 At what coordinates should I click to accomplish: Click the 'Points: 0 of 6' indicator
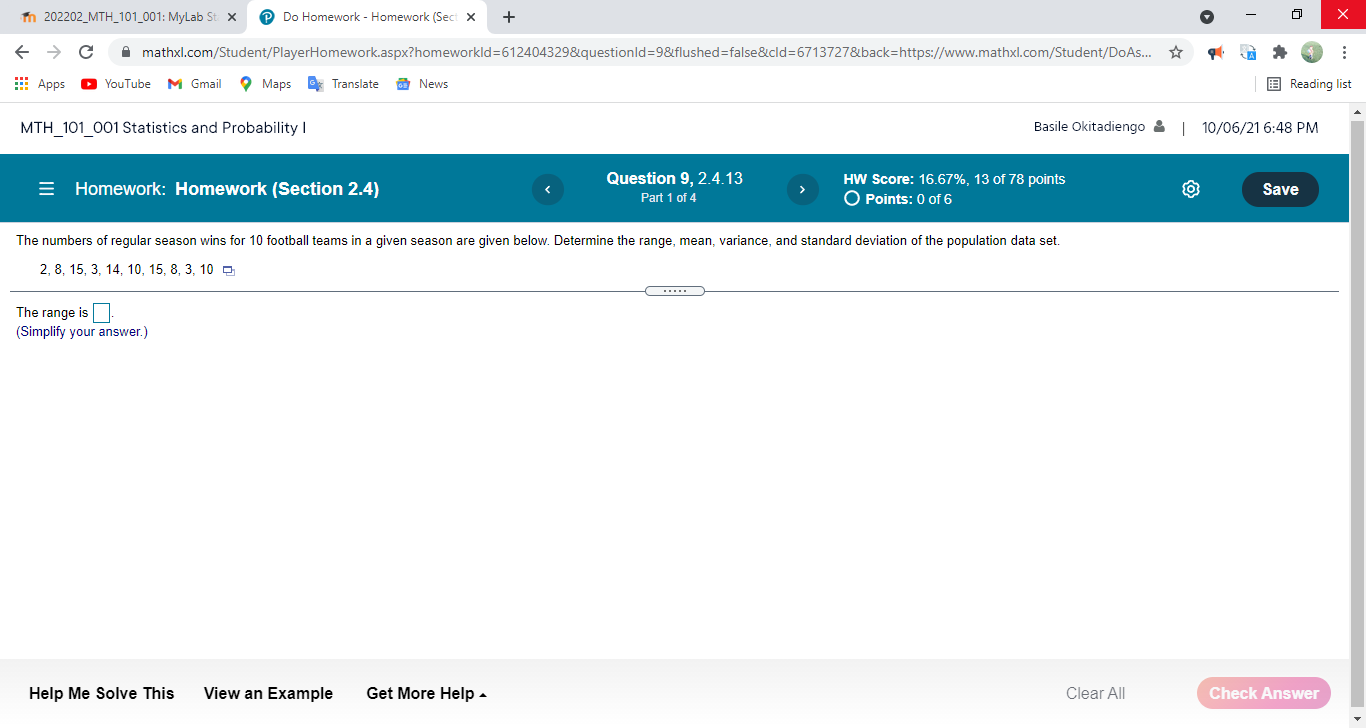(898, 199)
